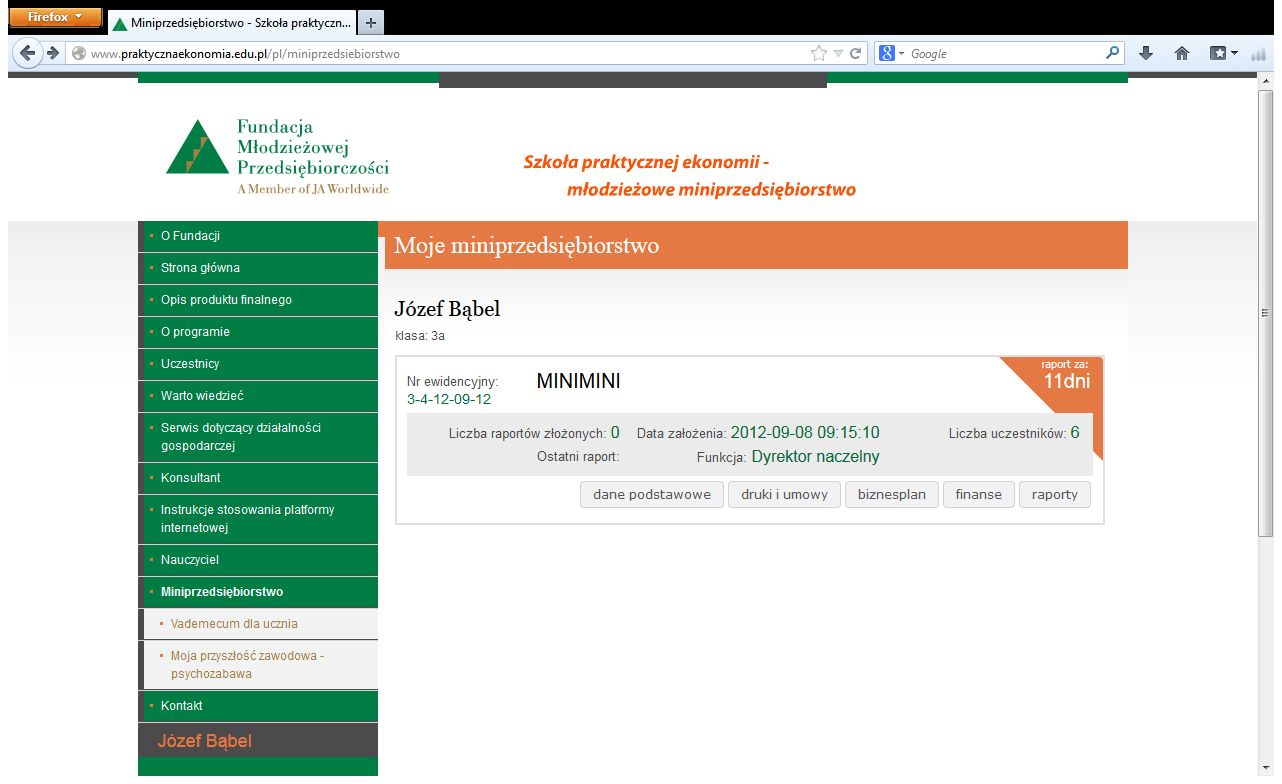1282x784 pixels.
Task: Open Moja przyszłość zawodowa - psychozabawa link
Action: (x=258, y=665)
